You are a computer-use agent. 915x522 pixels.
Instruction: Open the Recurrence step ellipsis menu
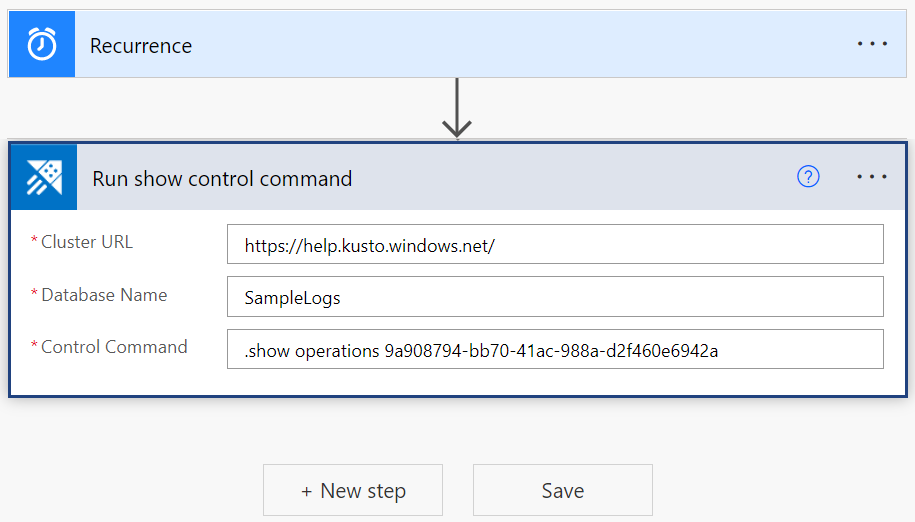872,44
